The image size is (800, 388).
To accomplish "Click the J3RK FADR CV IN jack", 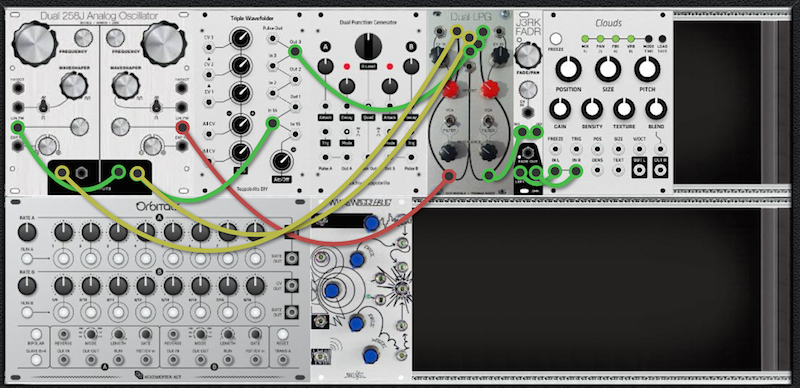I will tap(529, 112).
